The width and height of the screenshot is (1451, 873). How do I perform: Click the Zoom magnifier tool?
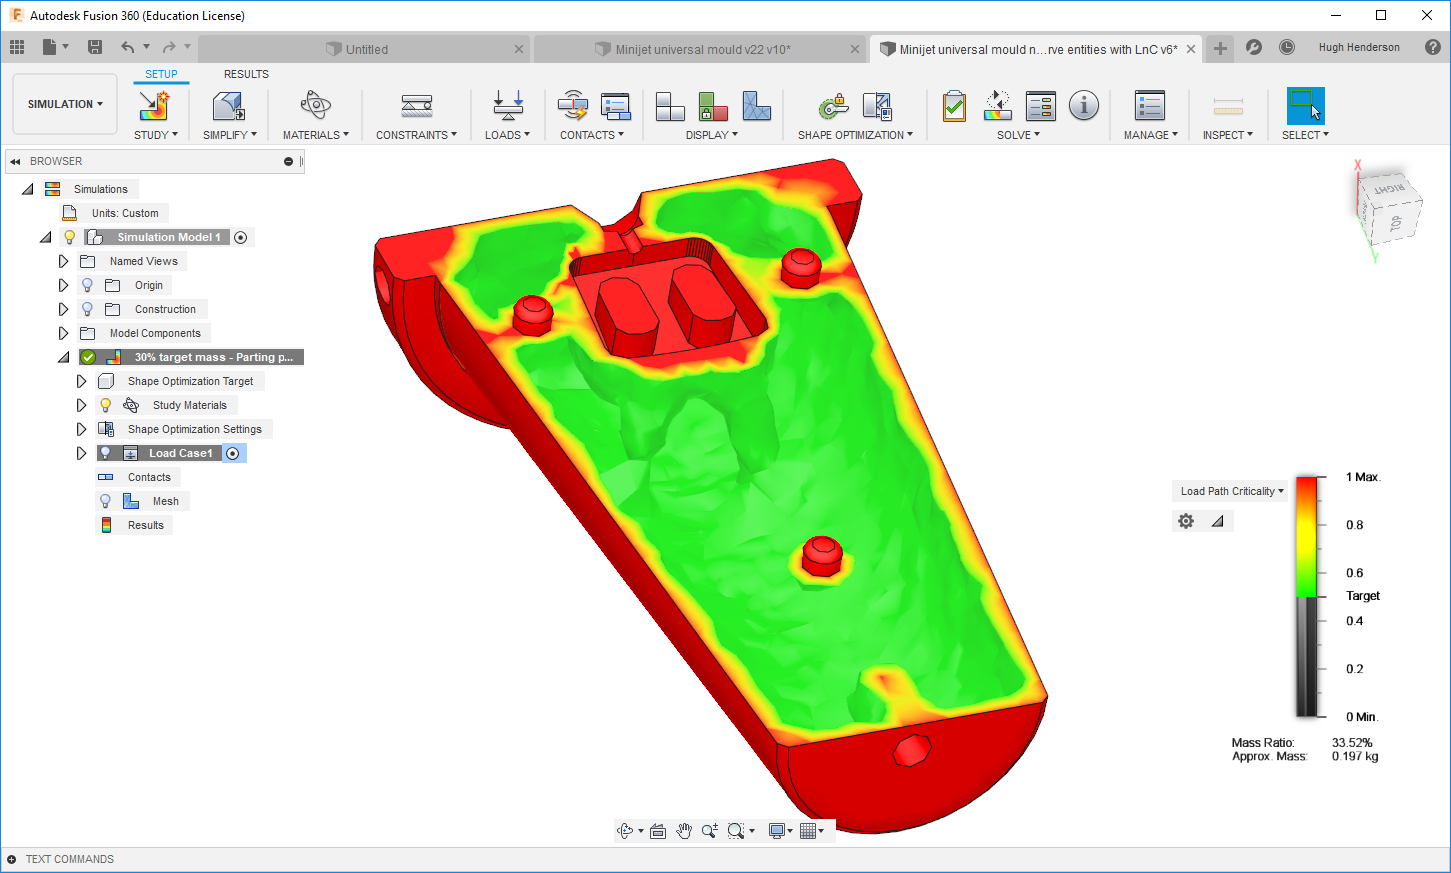coord(709,830)
